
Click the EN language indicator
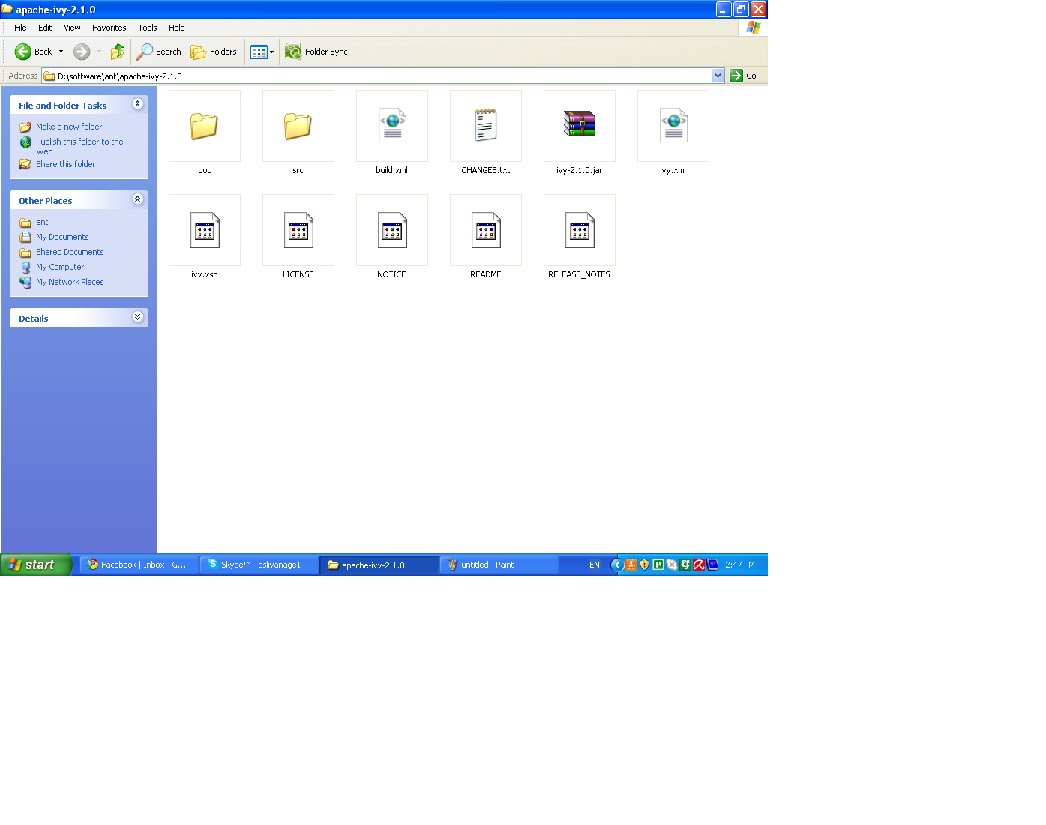pyautogui.click(x=594, y=565)
